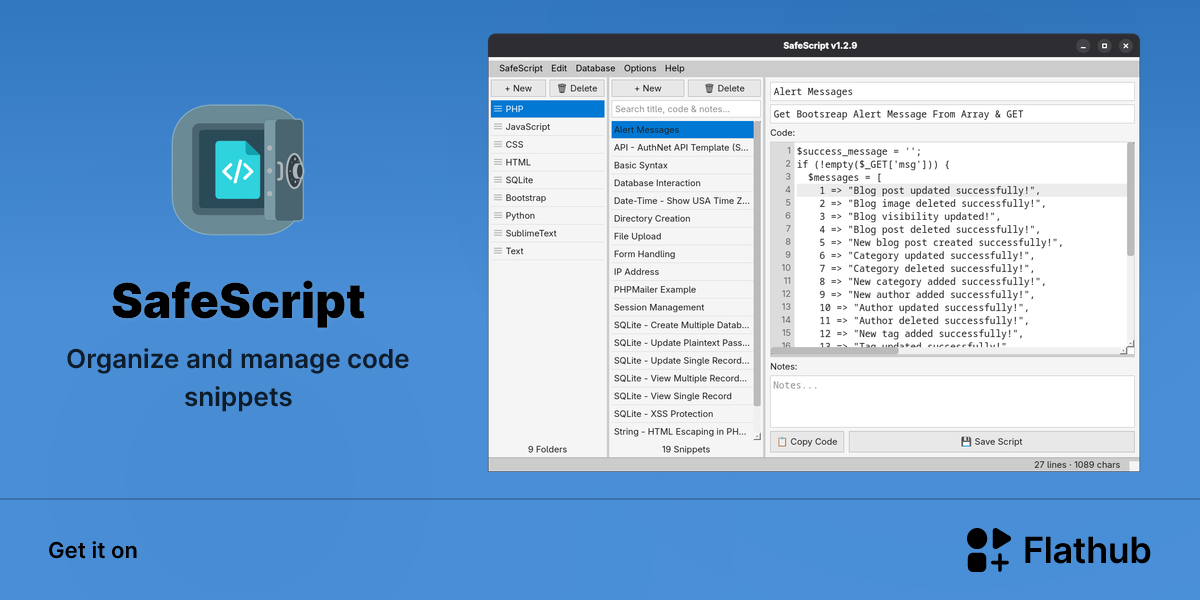Click the Save Script button

(x=992, y=441)
